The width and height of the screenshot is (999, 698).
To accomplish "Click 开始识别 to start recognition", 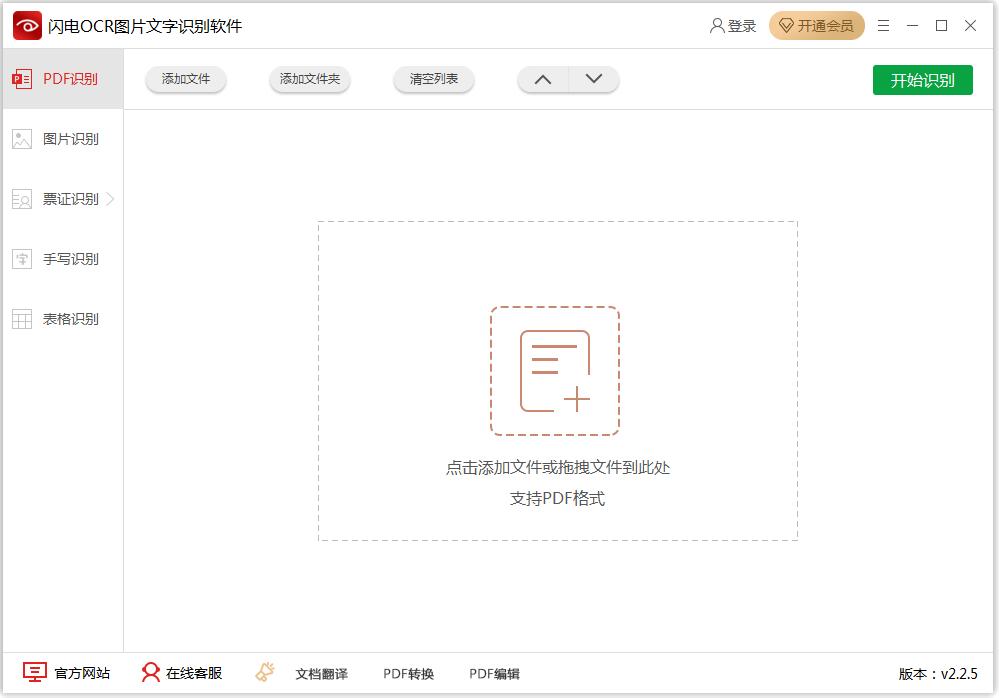I will click(x=922, y=79).
